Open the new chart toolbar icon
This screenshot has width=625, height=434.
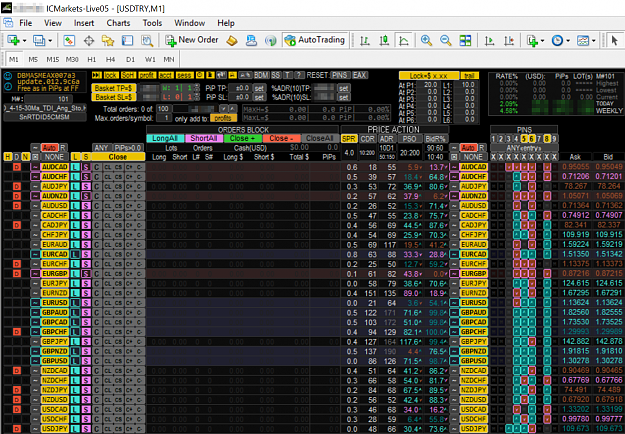pyautogui.click(x=14, y=40)
